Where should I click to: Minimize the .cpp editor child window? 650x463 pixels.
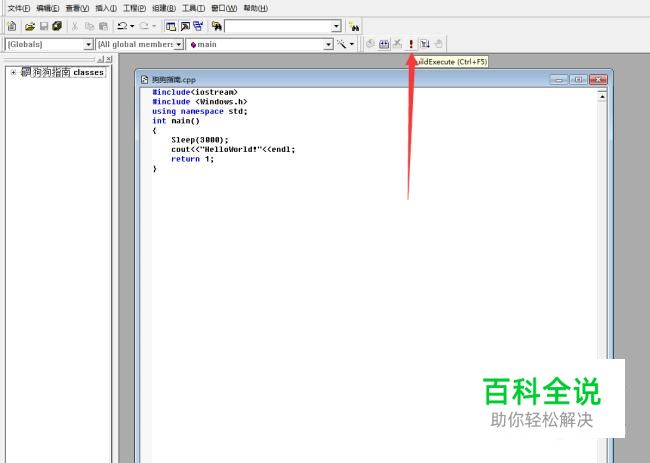point(559,79)
